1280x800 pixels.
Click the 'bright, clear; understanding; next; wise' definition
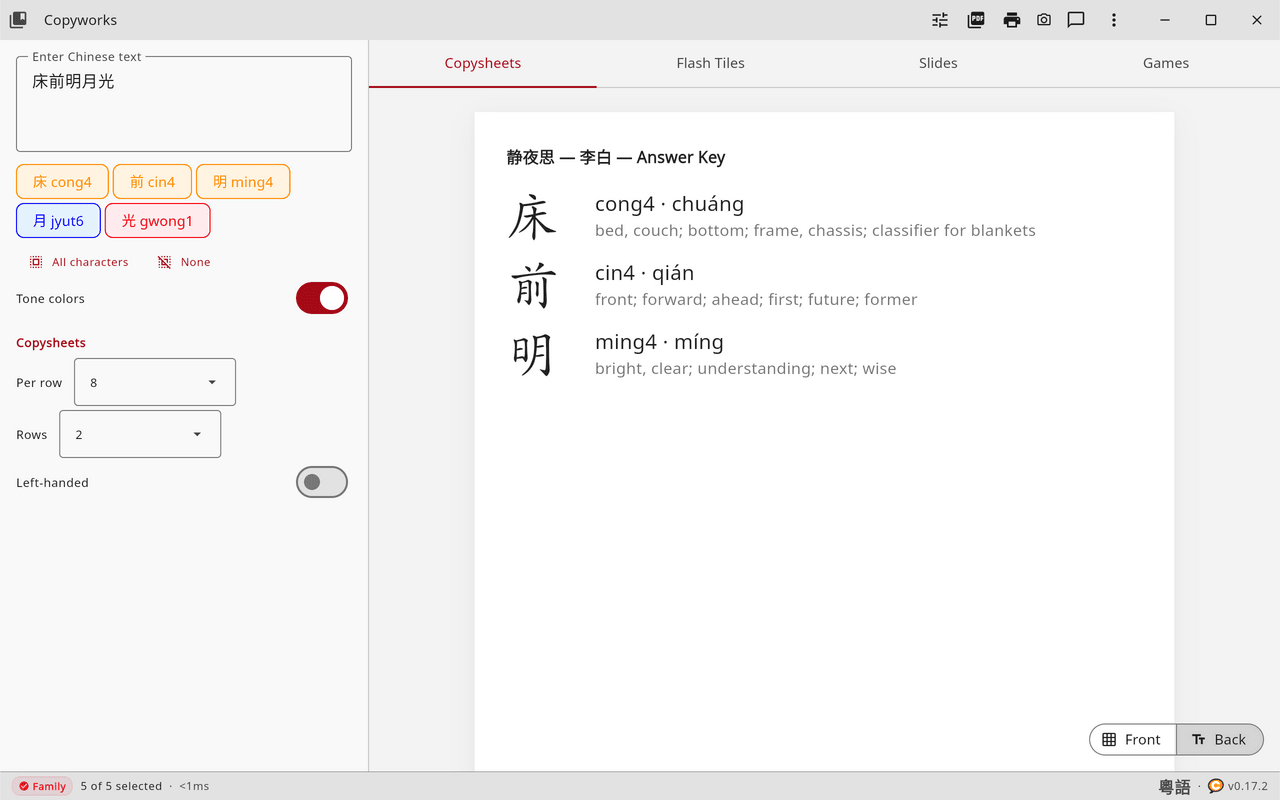click(x=745, y=369)
